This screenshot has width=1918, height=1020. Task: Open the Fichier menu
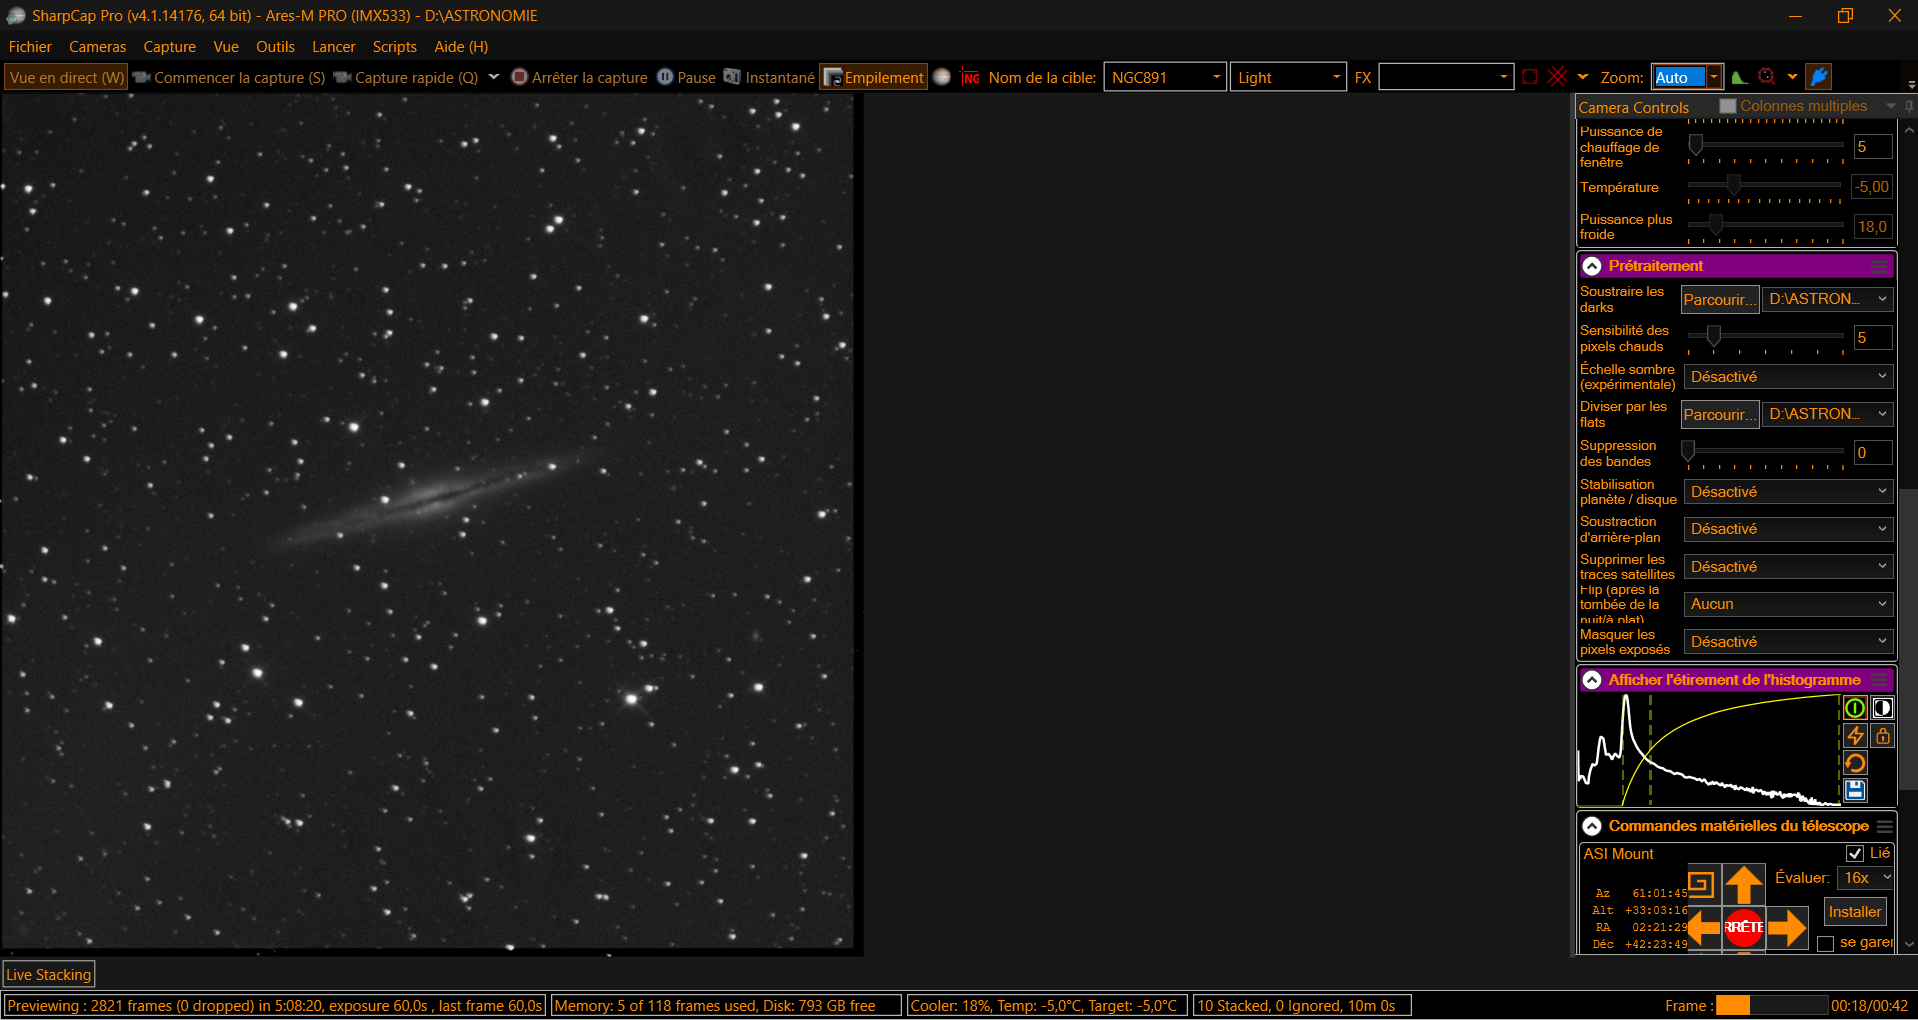tap(30, 47)
